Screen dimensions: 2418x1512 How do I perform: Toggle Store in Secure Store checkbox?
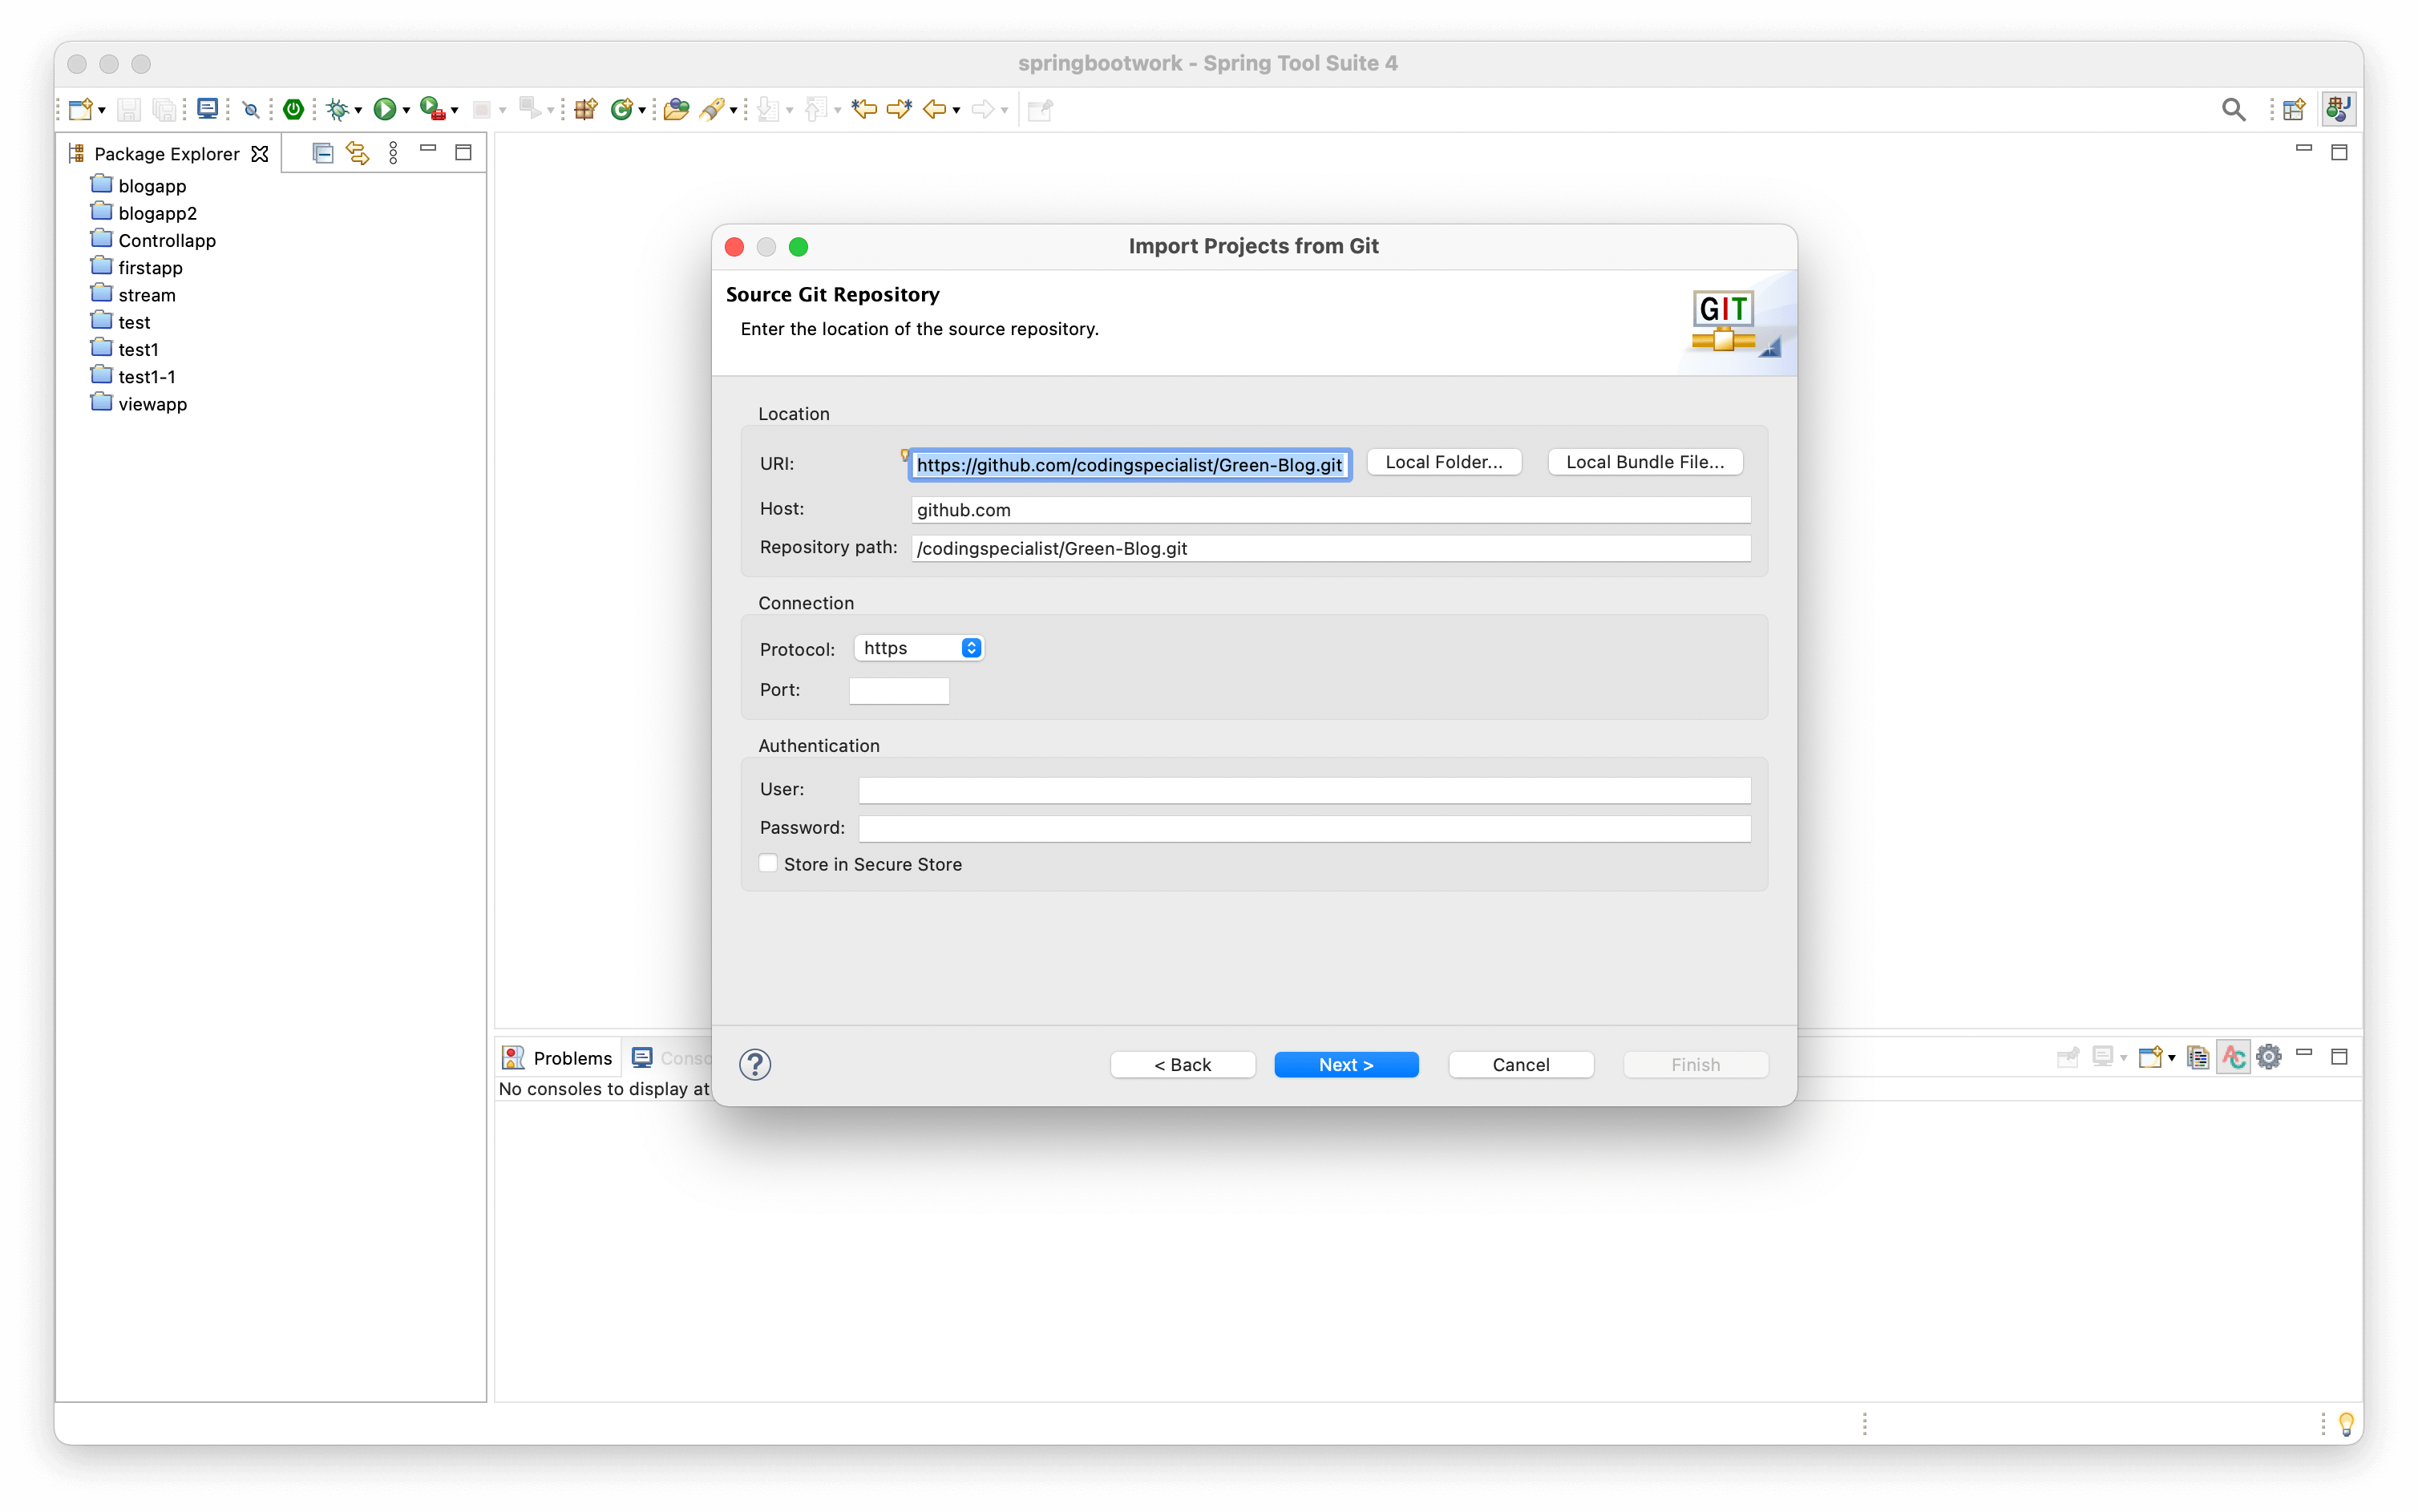pyautogui.click(x=768, y=864)
